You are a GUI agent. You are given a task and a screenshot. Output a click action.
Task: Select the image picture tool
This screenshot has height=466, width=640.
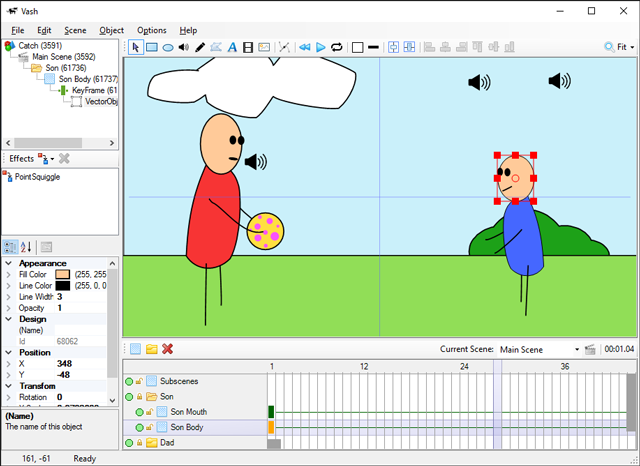[264, 47]
